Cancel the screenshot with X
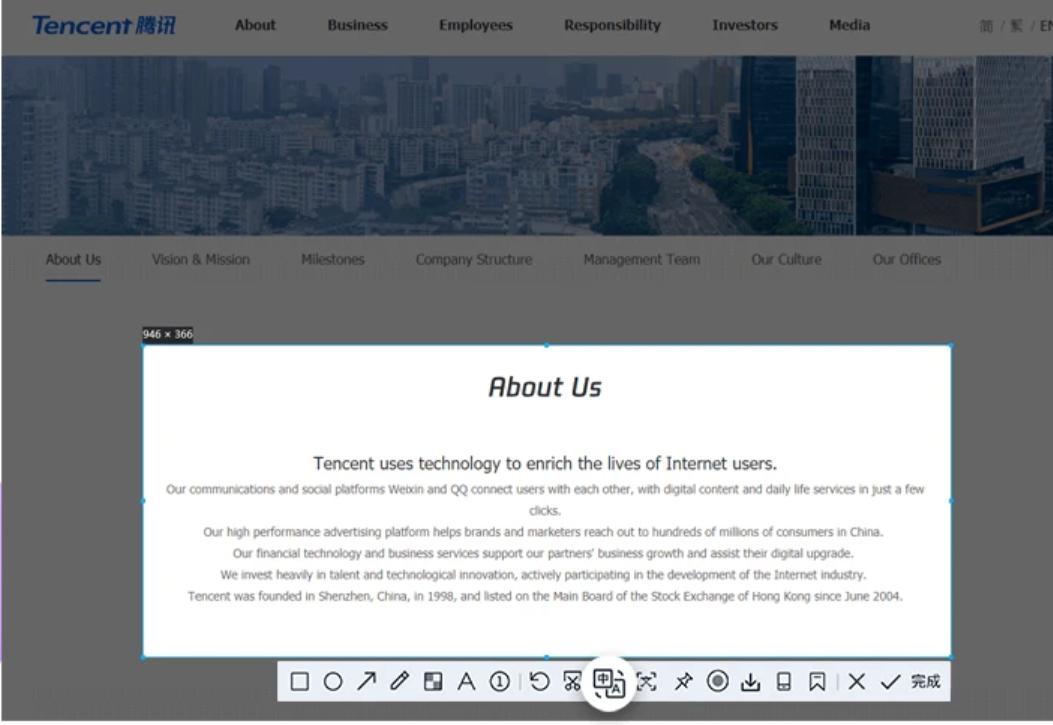 coord(857,682)
